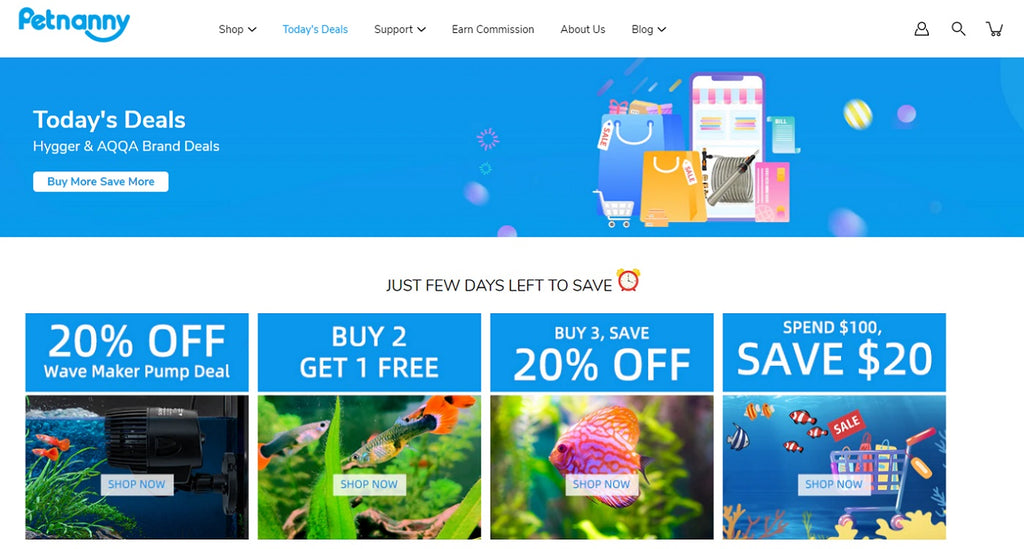Click the Today's Deals banner heading
Image resolution: width=1024 pixels, height=549 pixels.
point(109,119)
